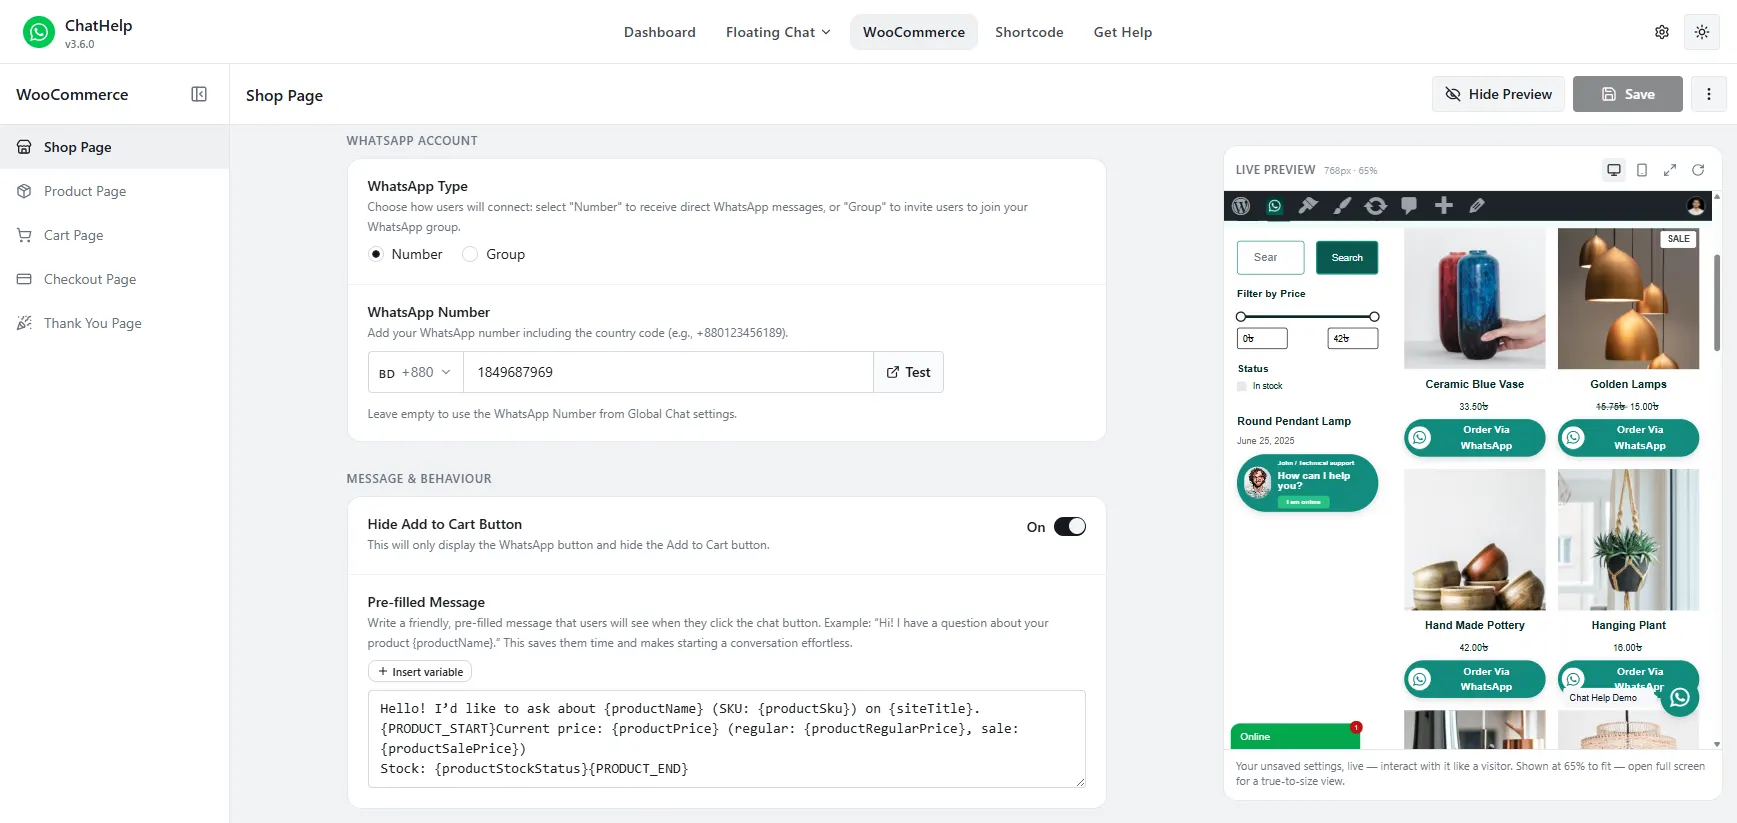The height and width of the screenshot is (823, 1737).
Task: Click the updates refresh icon in preview bar
Action: click(1376, 206)
